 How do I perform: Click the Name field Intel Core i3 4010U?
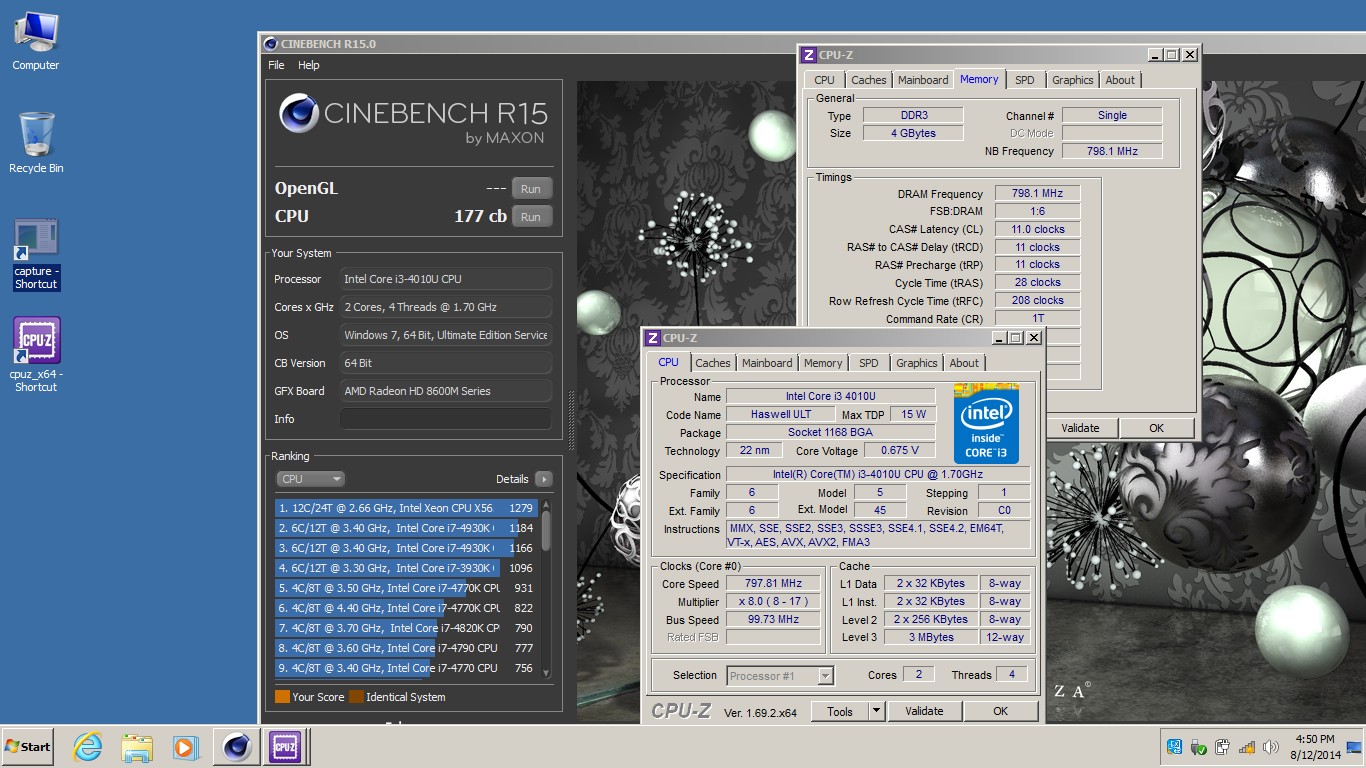coord(830,397)
